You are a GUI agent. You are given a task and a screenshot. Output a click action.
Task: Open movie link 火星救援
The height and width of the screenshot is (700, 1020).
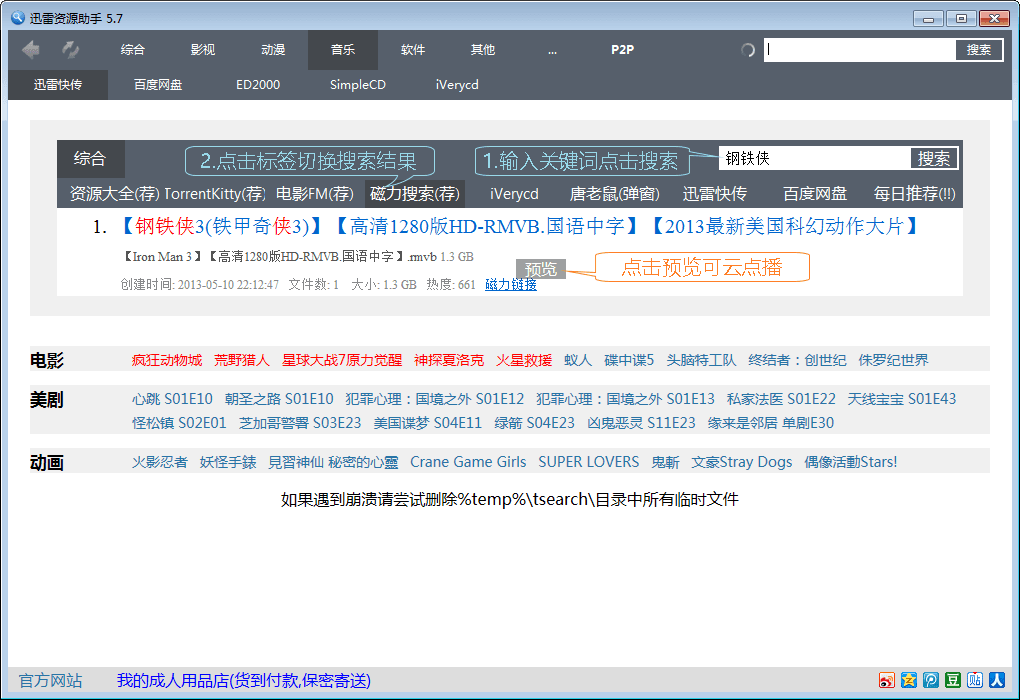[x=524, y=360]
